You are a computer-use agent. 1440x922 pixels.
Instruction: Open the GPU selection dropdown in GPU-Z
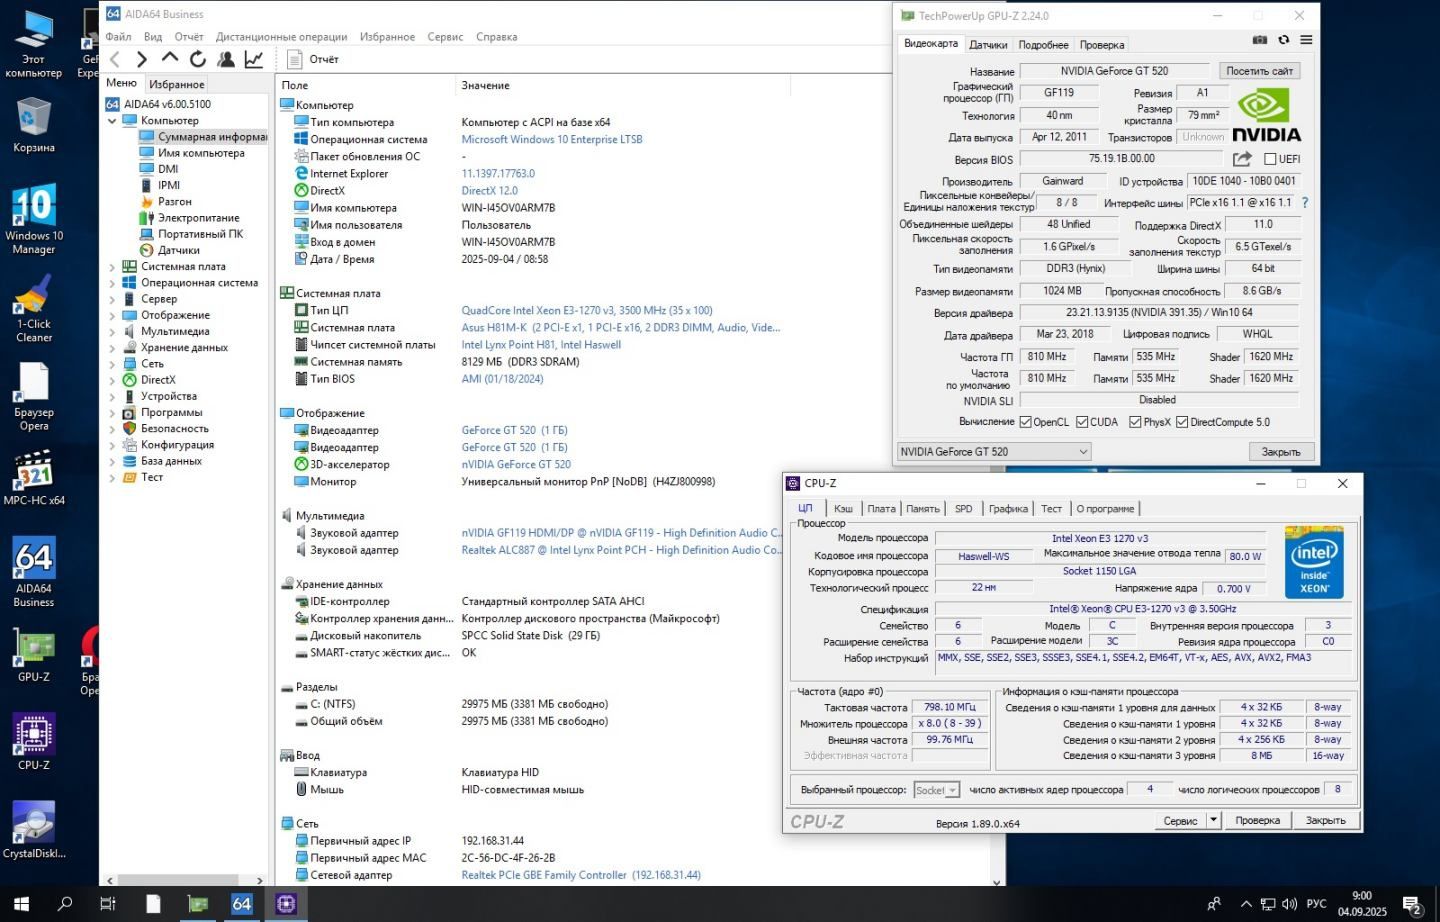(994, 452)
